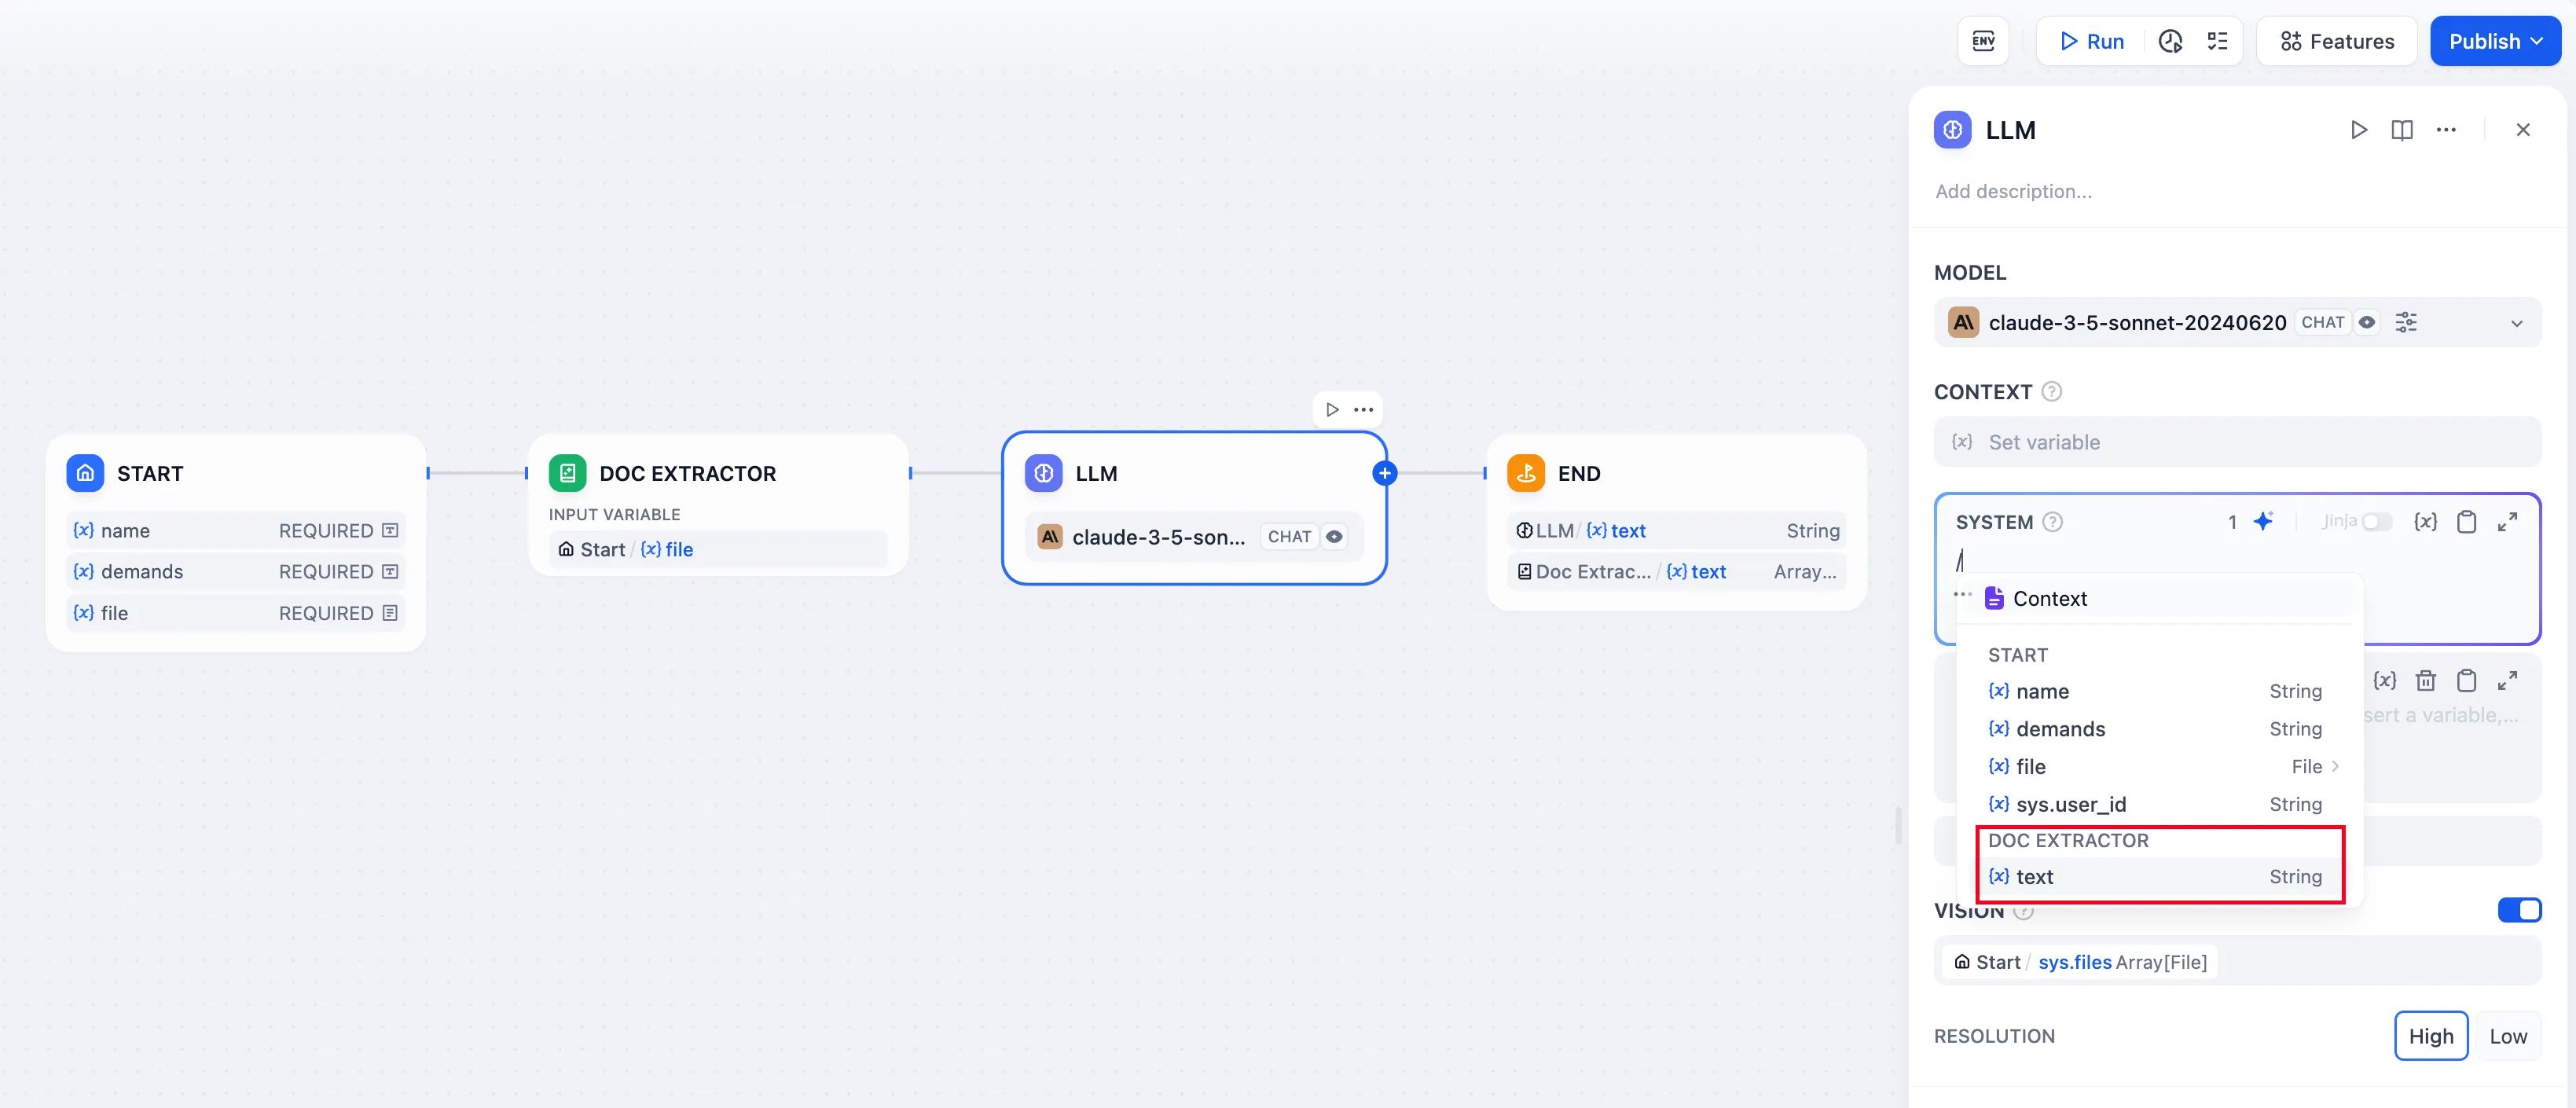Open model parameter settings sliders icon
The image size is (2576, 1108).
(2406, 323)
